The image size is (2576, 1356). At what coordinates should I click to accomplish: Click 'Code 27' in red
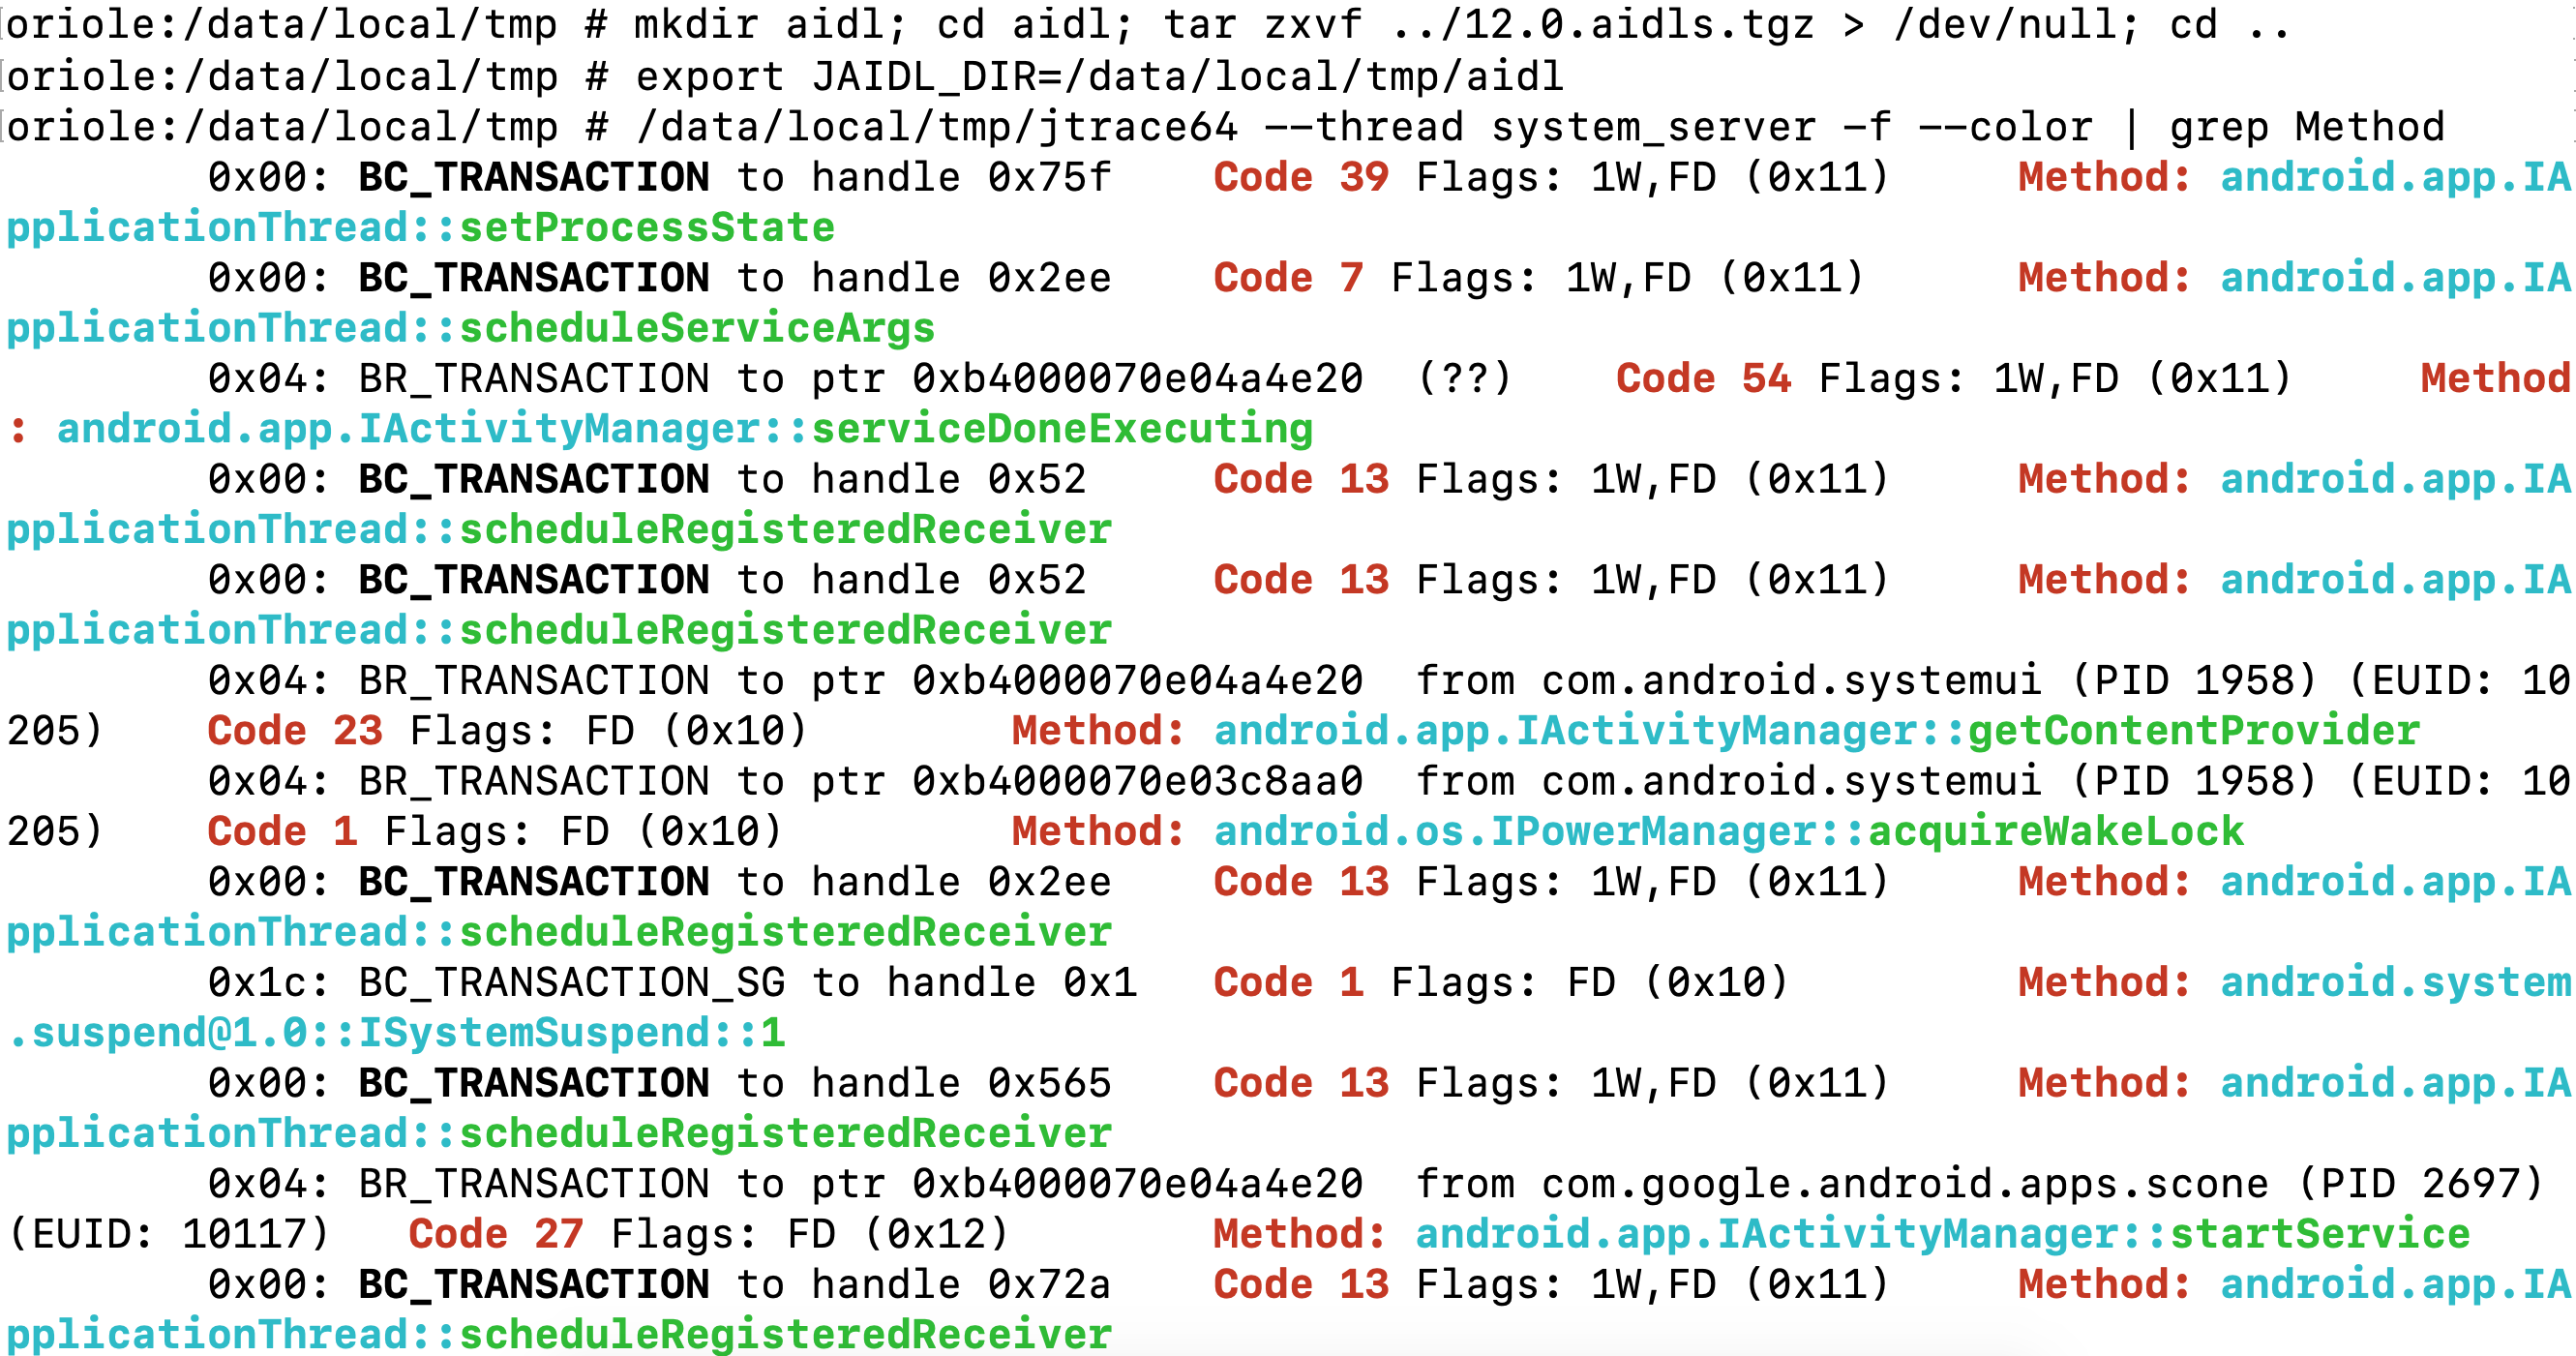(x=496, y=1234)
